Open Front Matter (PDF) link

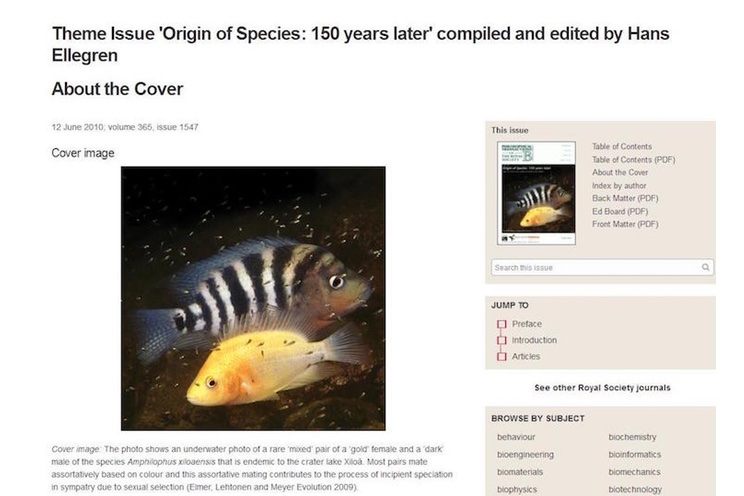click(x=625, y=225)
